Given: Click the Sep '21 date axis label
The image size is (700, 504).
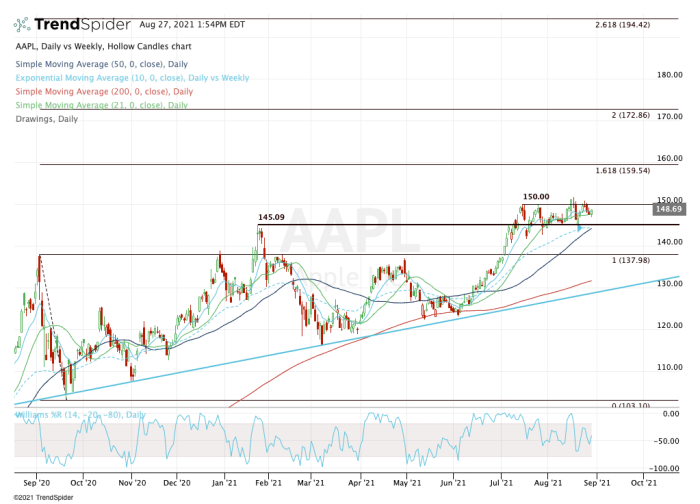Looking at the screenshot, I should [596, 483].
